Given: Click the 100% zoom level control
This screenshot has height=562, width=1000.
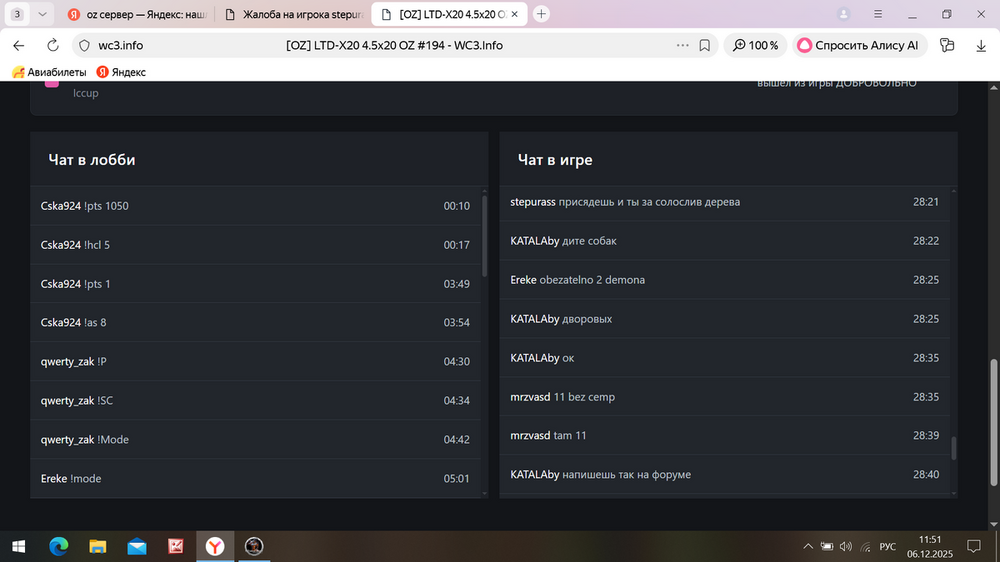Looking at the screenshot, I should pos(755,46).
